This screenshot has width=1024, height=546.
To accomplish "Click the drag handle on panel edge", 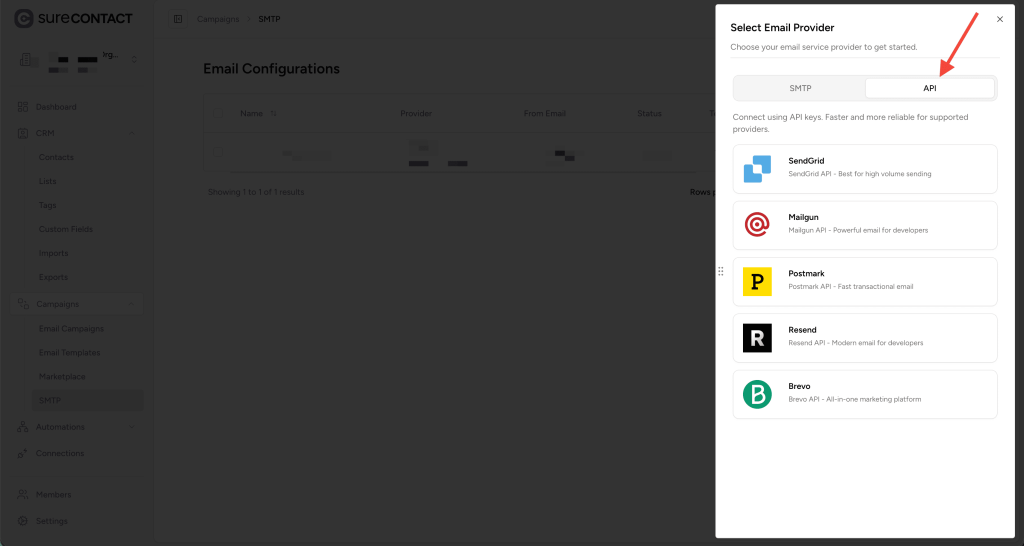I will click(x=720, y=271).
